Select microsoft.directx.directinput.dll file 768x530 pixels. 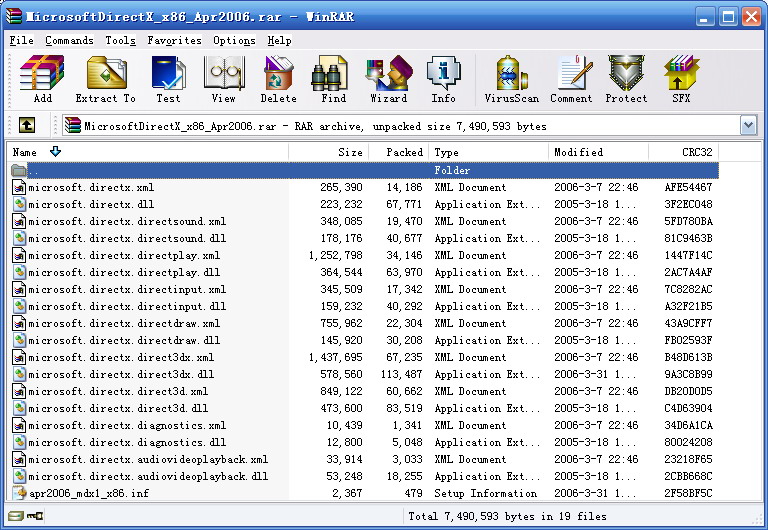click(127, 307)
